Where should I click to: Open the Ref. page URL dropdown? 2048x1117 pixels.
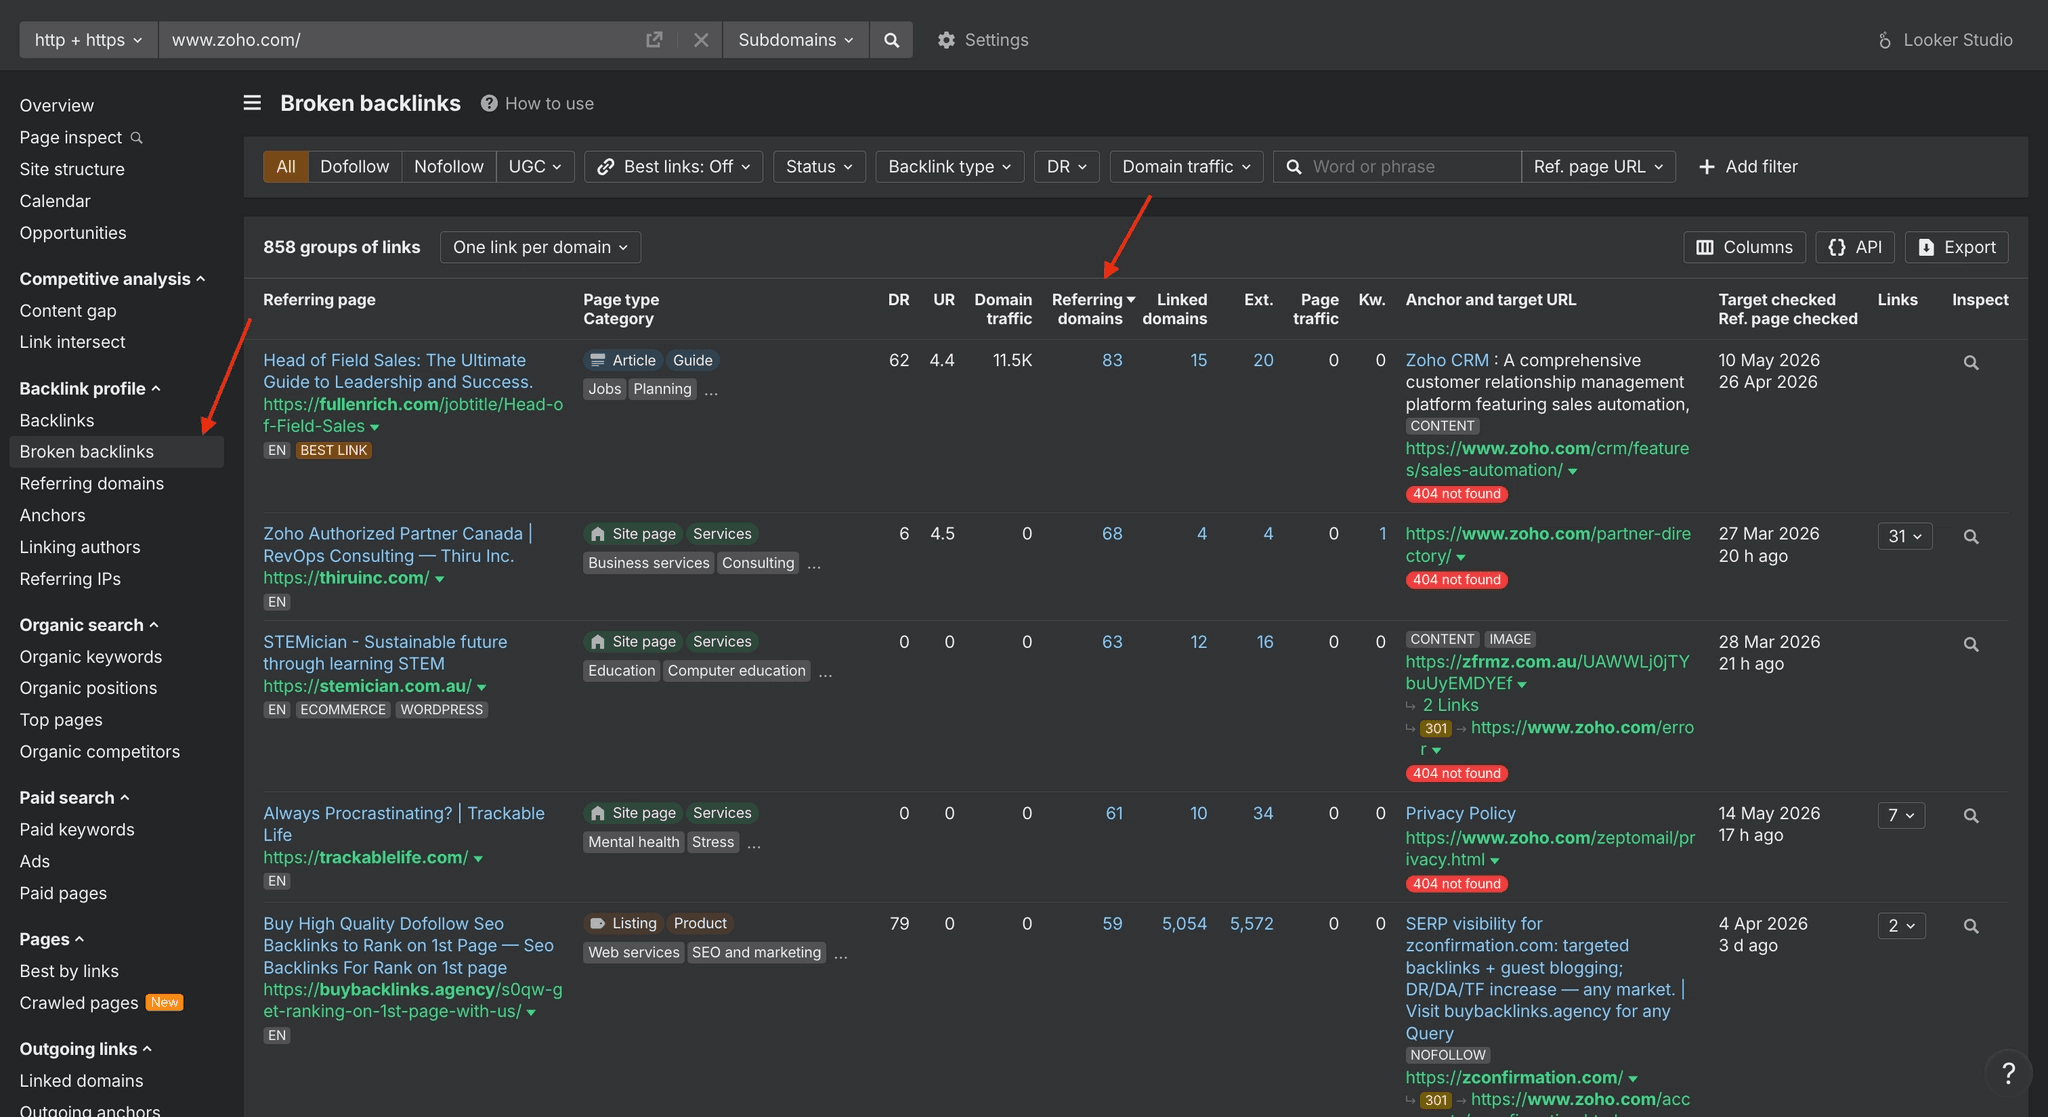pyautogui.click(x=1598, y=167)
